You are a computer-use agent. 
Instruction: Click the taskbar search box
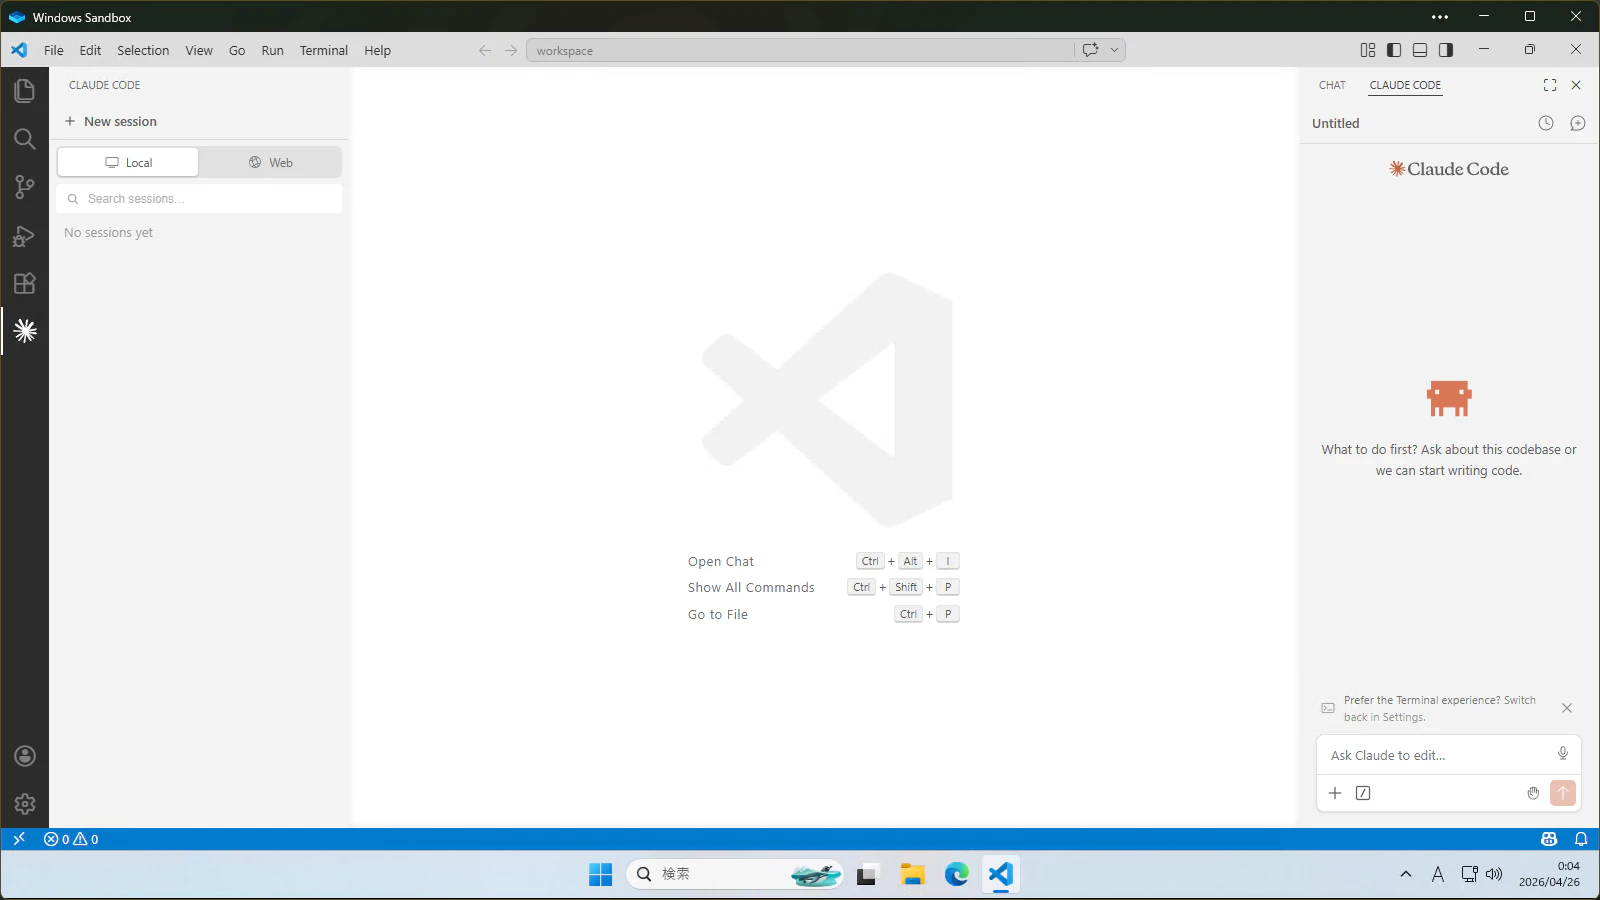(735, 874)
